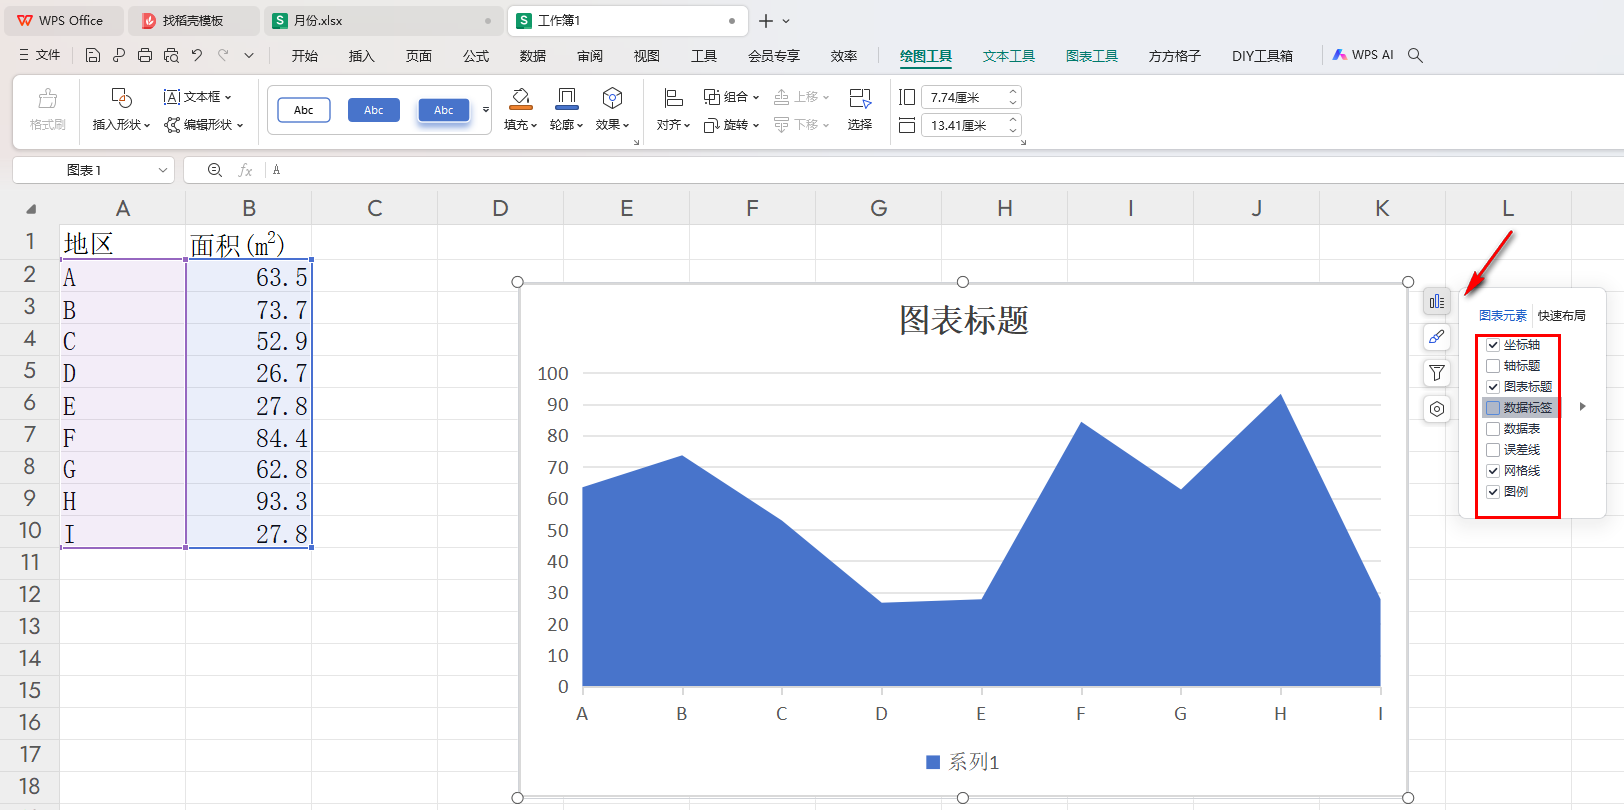Click the zoom icon in formula bar

pyautogui.click(x=214, y=170)
